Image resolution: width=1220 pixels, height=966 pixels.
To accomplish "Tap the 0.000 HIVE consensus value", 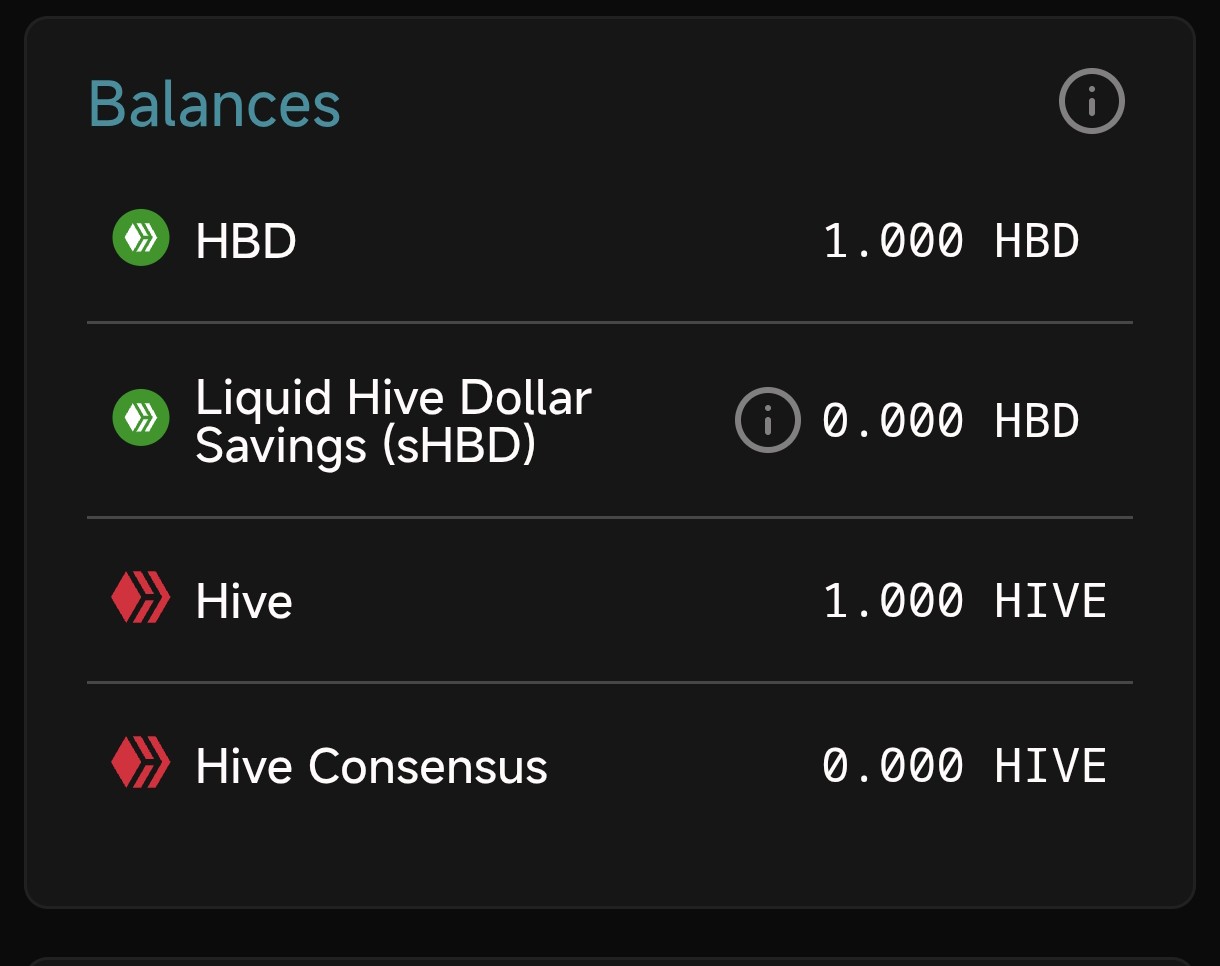I will click(965, 766).
